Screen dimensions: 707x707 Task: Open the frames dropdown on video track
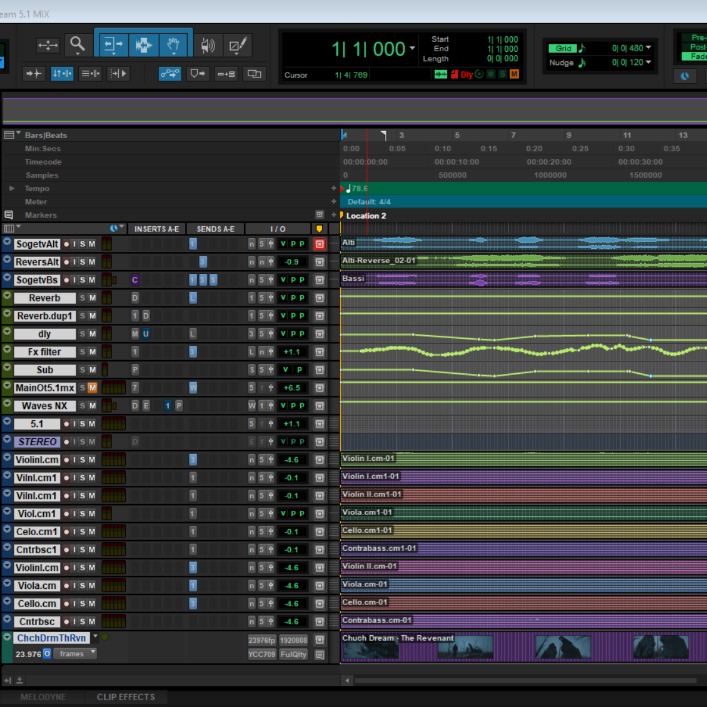pyautogui.click(x=76, y=653)
